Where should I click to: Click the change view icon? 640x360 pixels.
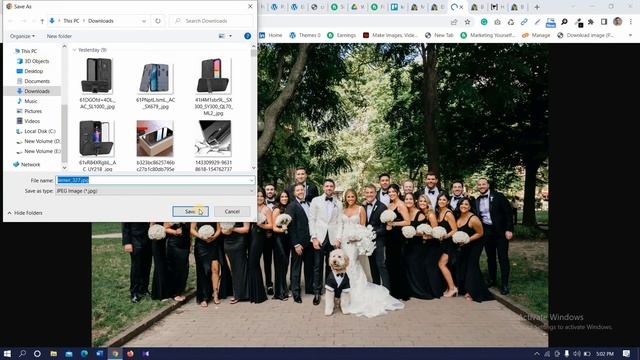(222, 36)
